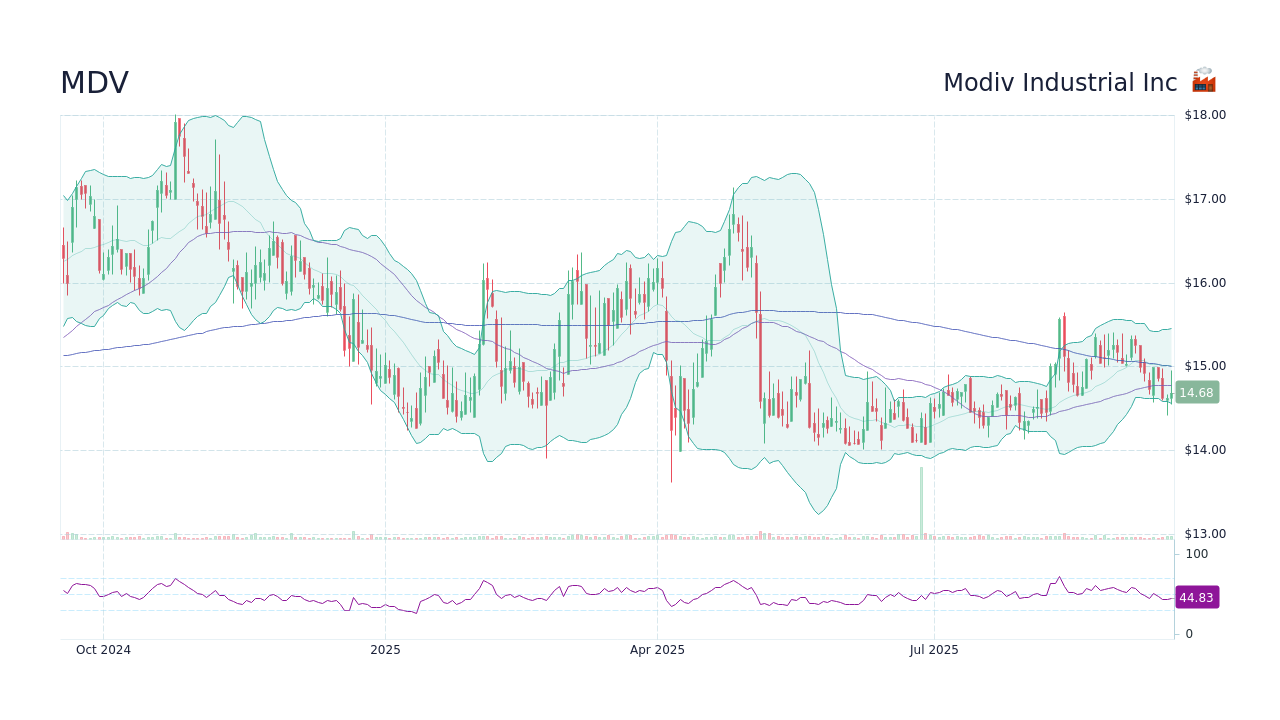Click the 2025 date axis label

point(385,650)
